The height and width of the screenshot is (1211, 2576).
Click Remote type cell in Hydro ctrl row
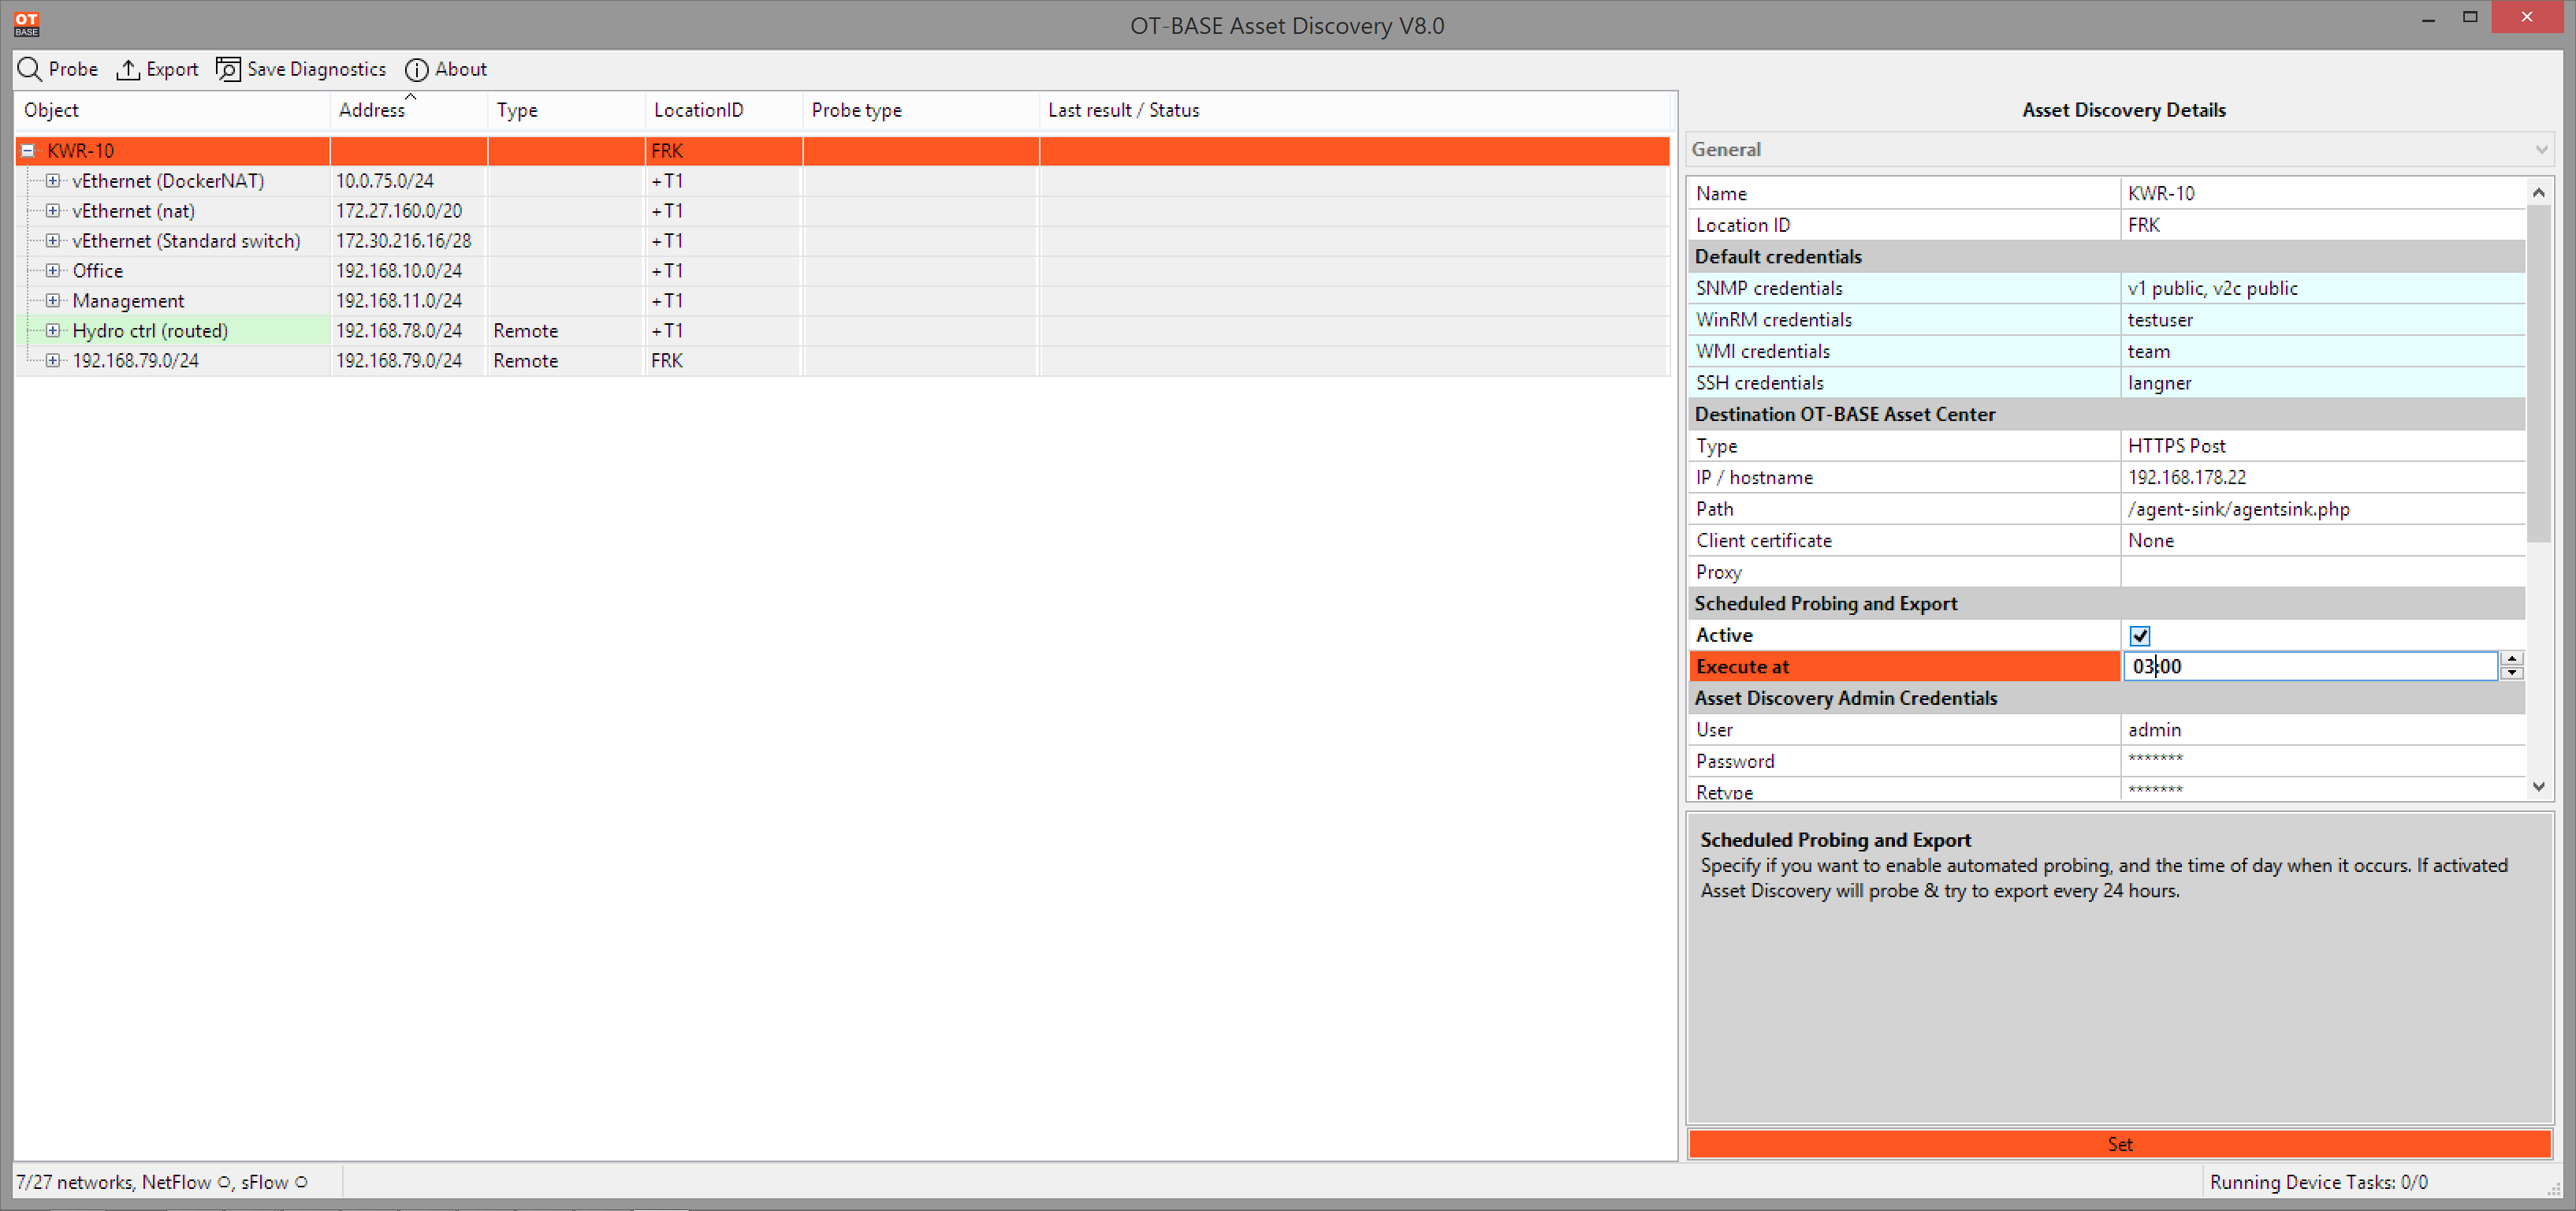click(x=526, y=331)
